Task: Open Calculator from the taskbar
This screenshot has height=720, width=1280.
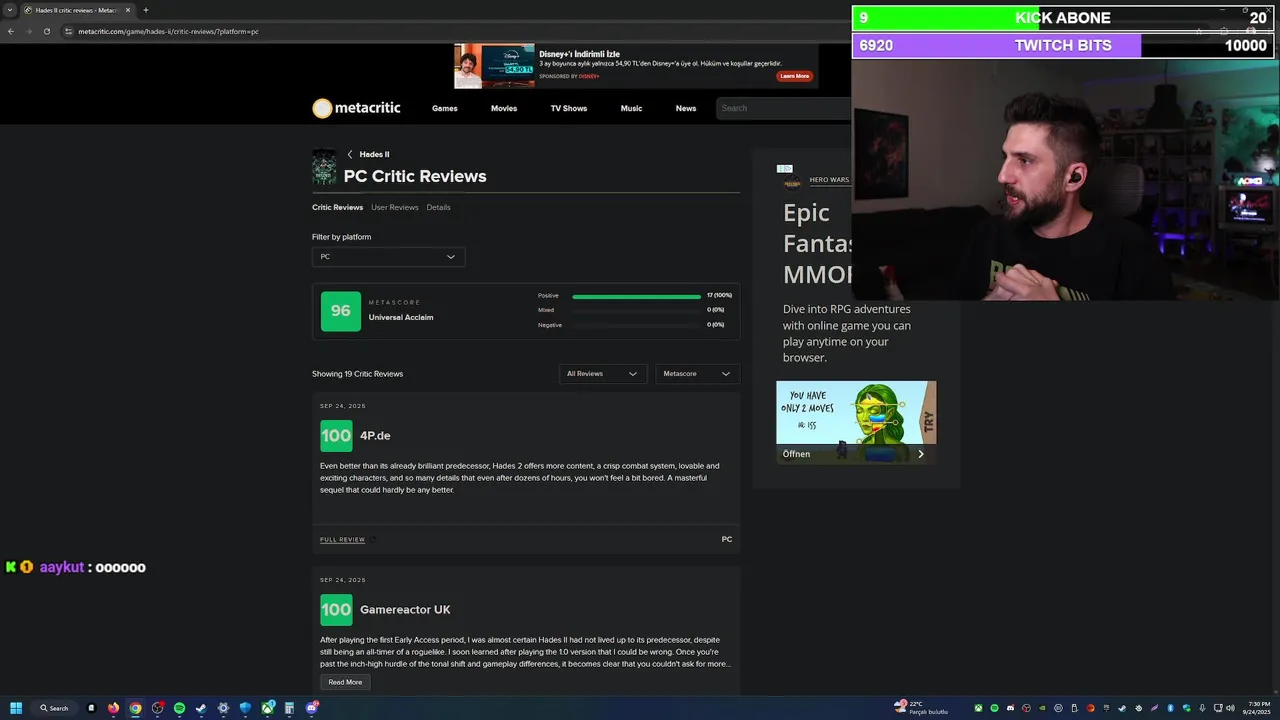Action: [289, 708]
